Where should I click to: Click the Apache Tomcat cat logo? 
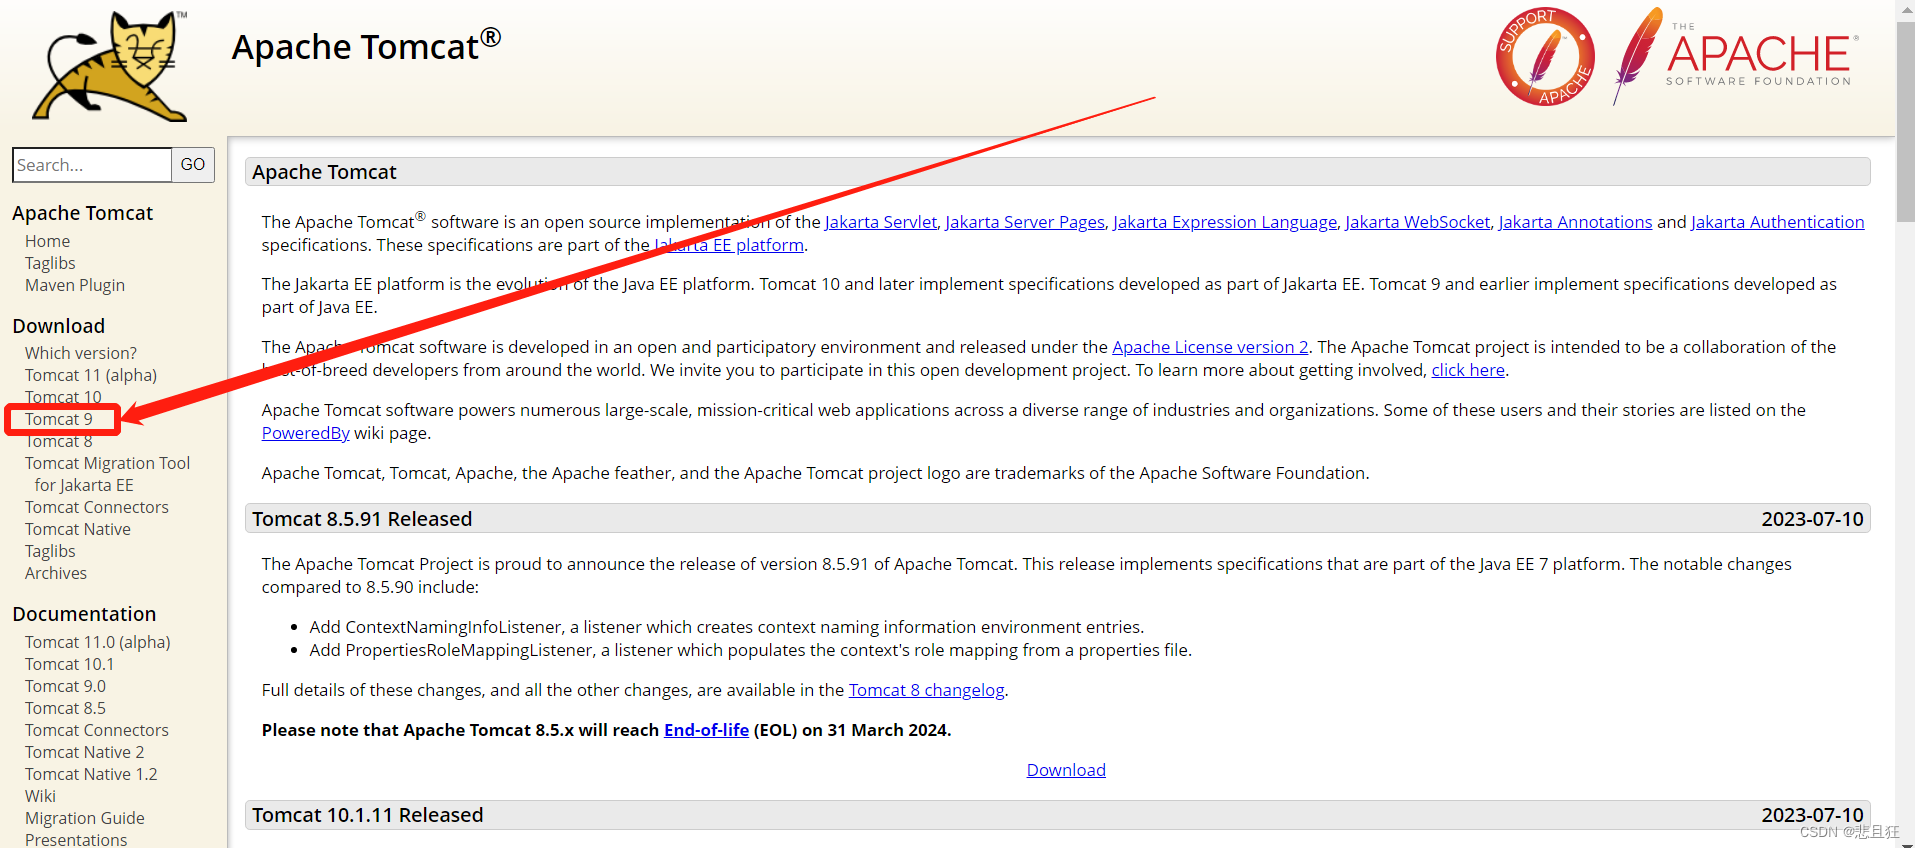coord(110,66)
